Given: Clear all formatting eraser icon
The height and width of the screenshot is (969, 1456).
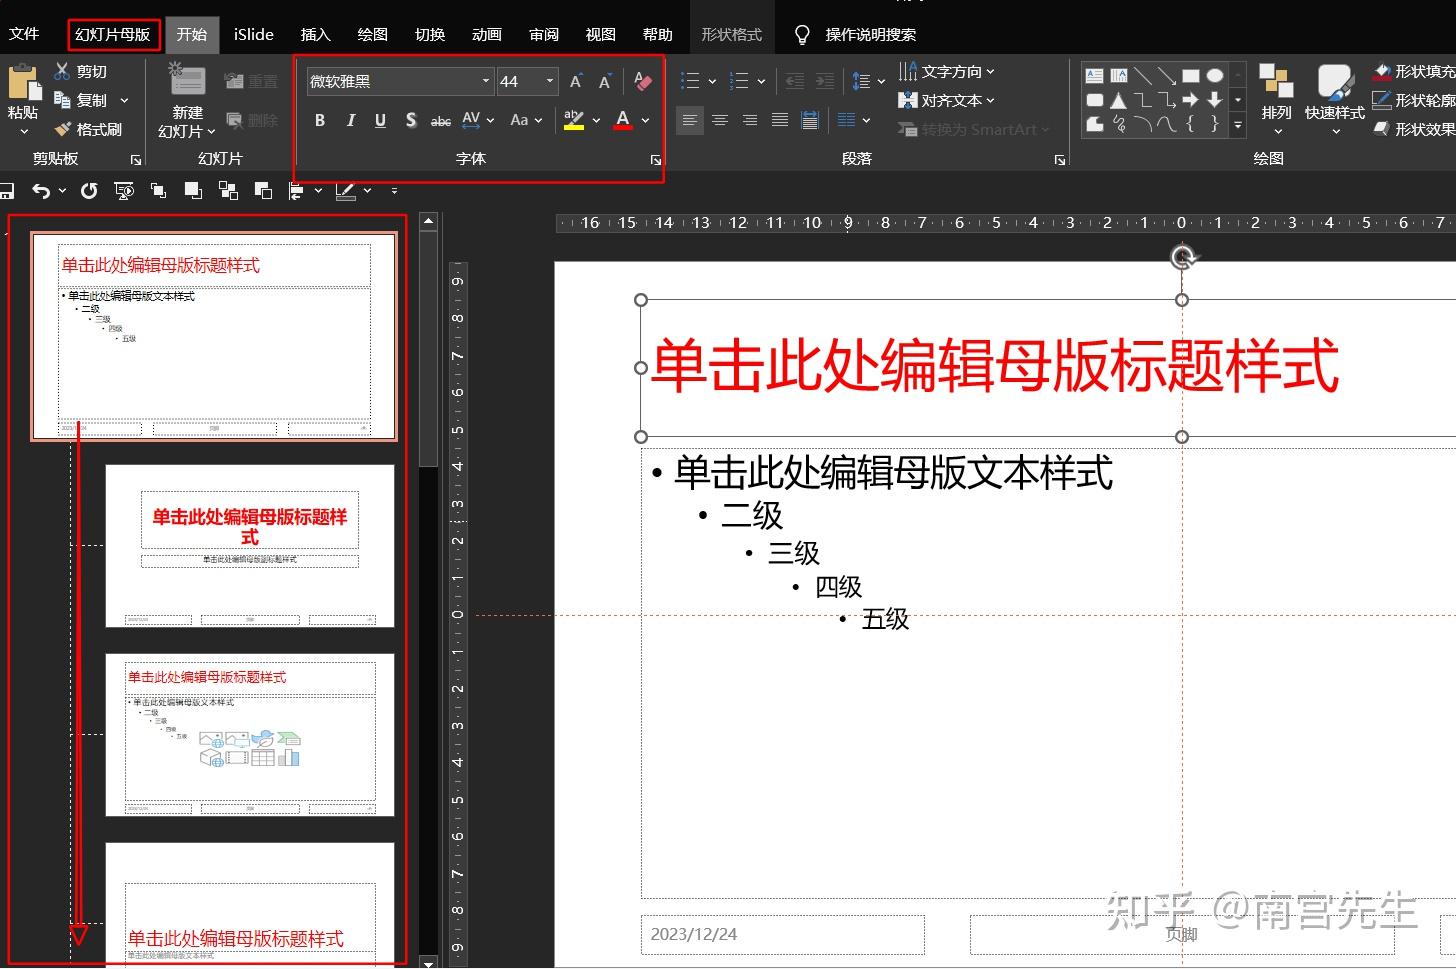Looking at the screenshot, I should (643, 81).
